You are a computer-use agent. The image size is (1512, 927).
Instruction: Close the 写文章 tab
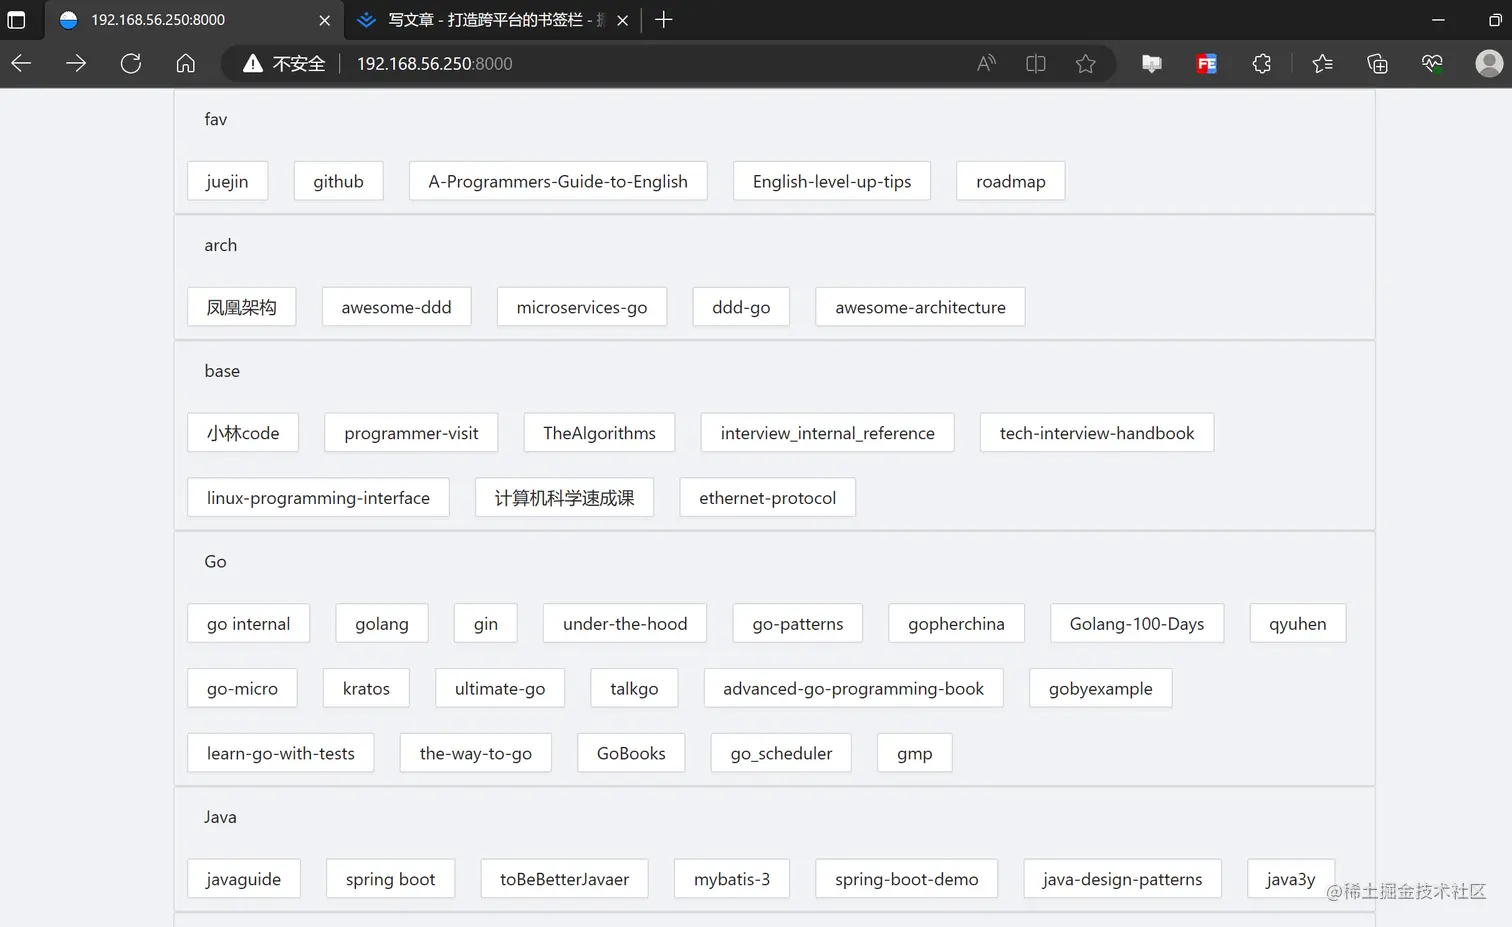point(623,20)
